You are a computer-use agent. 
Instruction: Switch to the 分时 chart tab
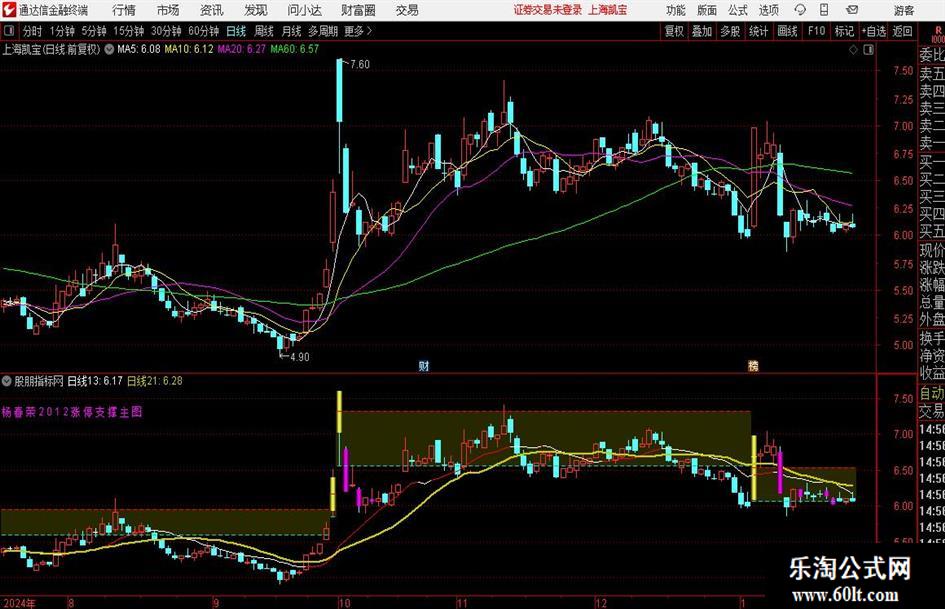33,31
